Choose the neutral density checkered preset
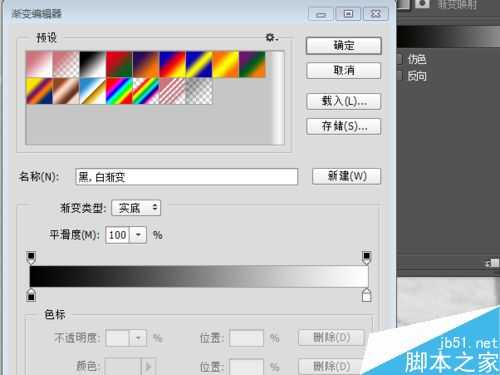Image resolution: width=500 pixels, height=375 pixels. (x=199, y=91)
